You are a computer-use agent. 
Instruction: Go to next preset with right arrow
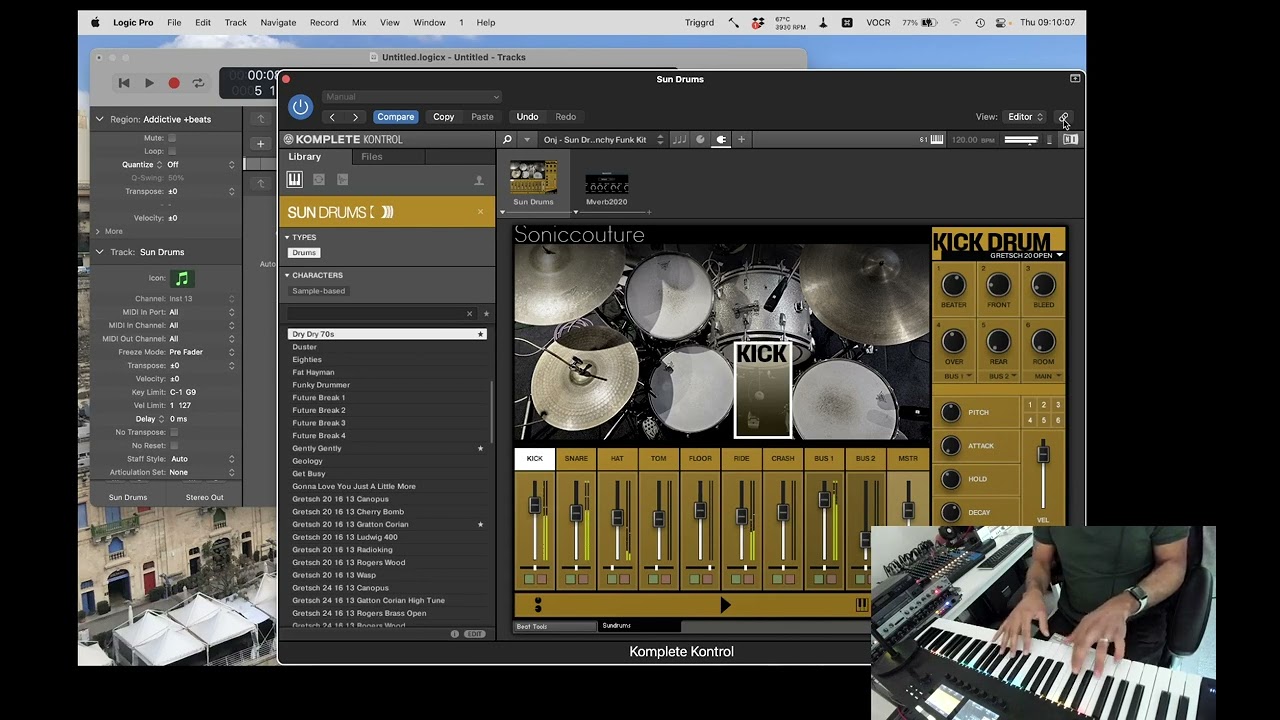(355, 117)
